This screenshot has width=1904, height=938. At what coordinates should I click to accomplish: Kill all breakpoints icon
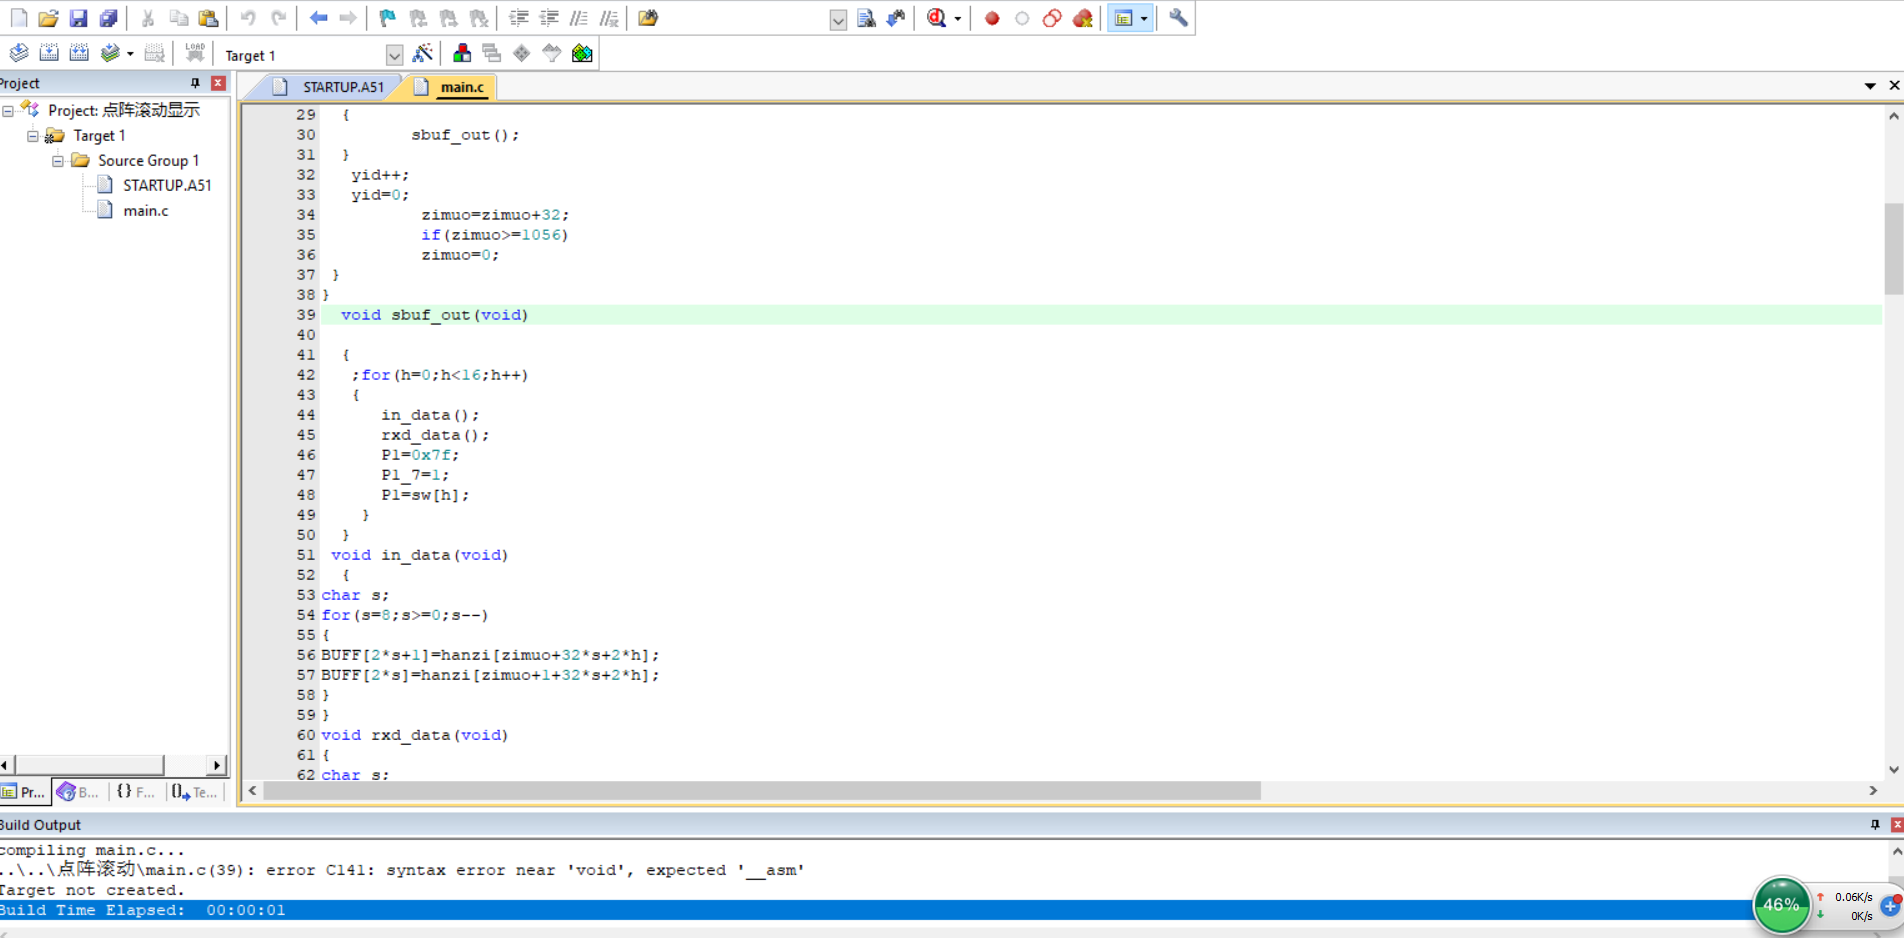coord(1082,18)
